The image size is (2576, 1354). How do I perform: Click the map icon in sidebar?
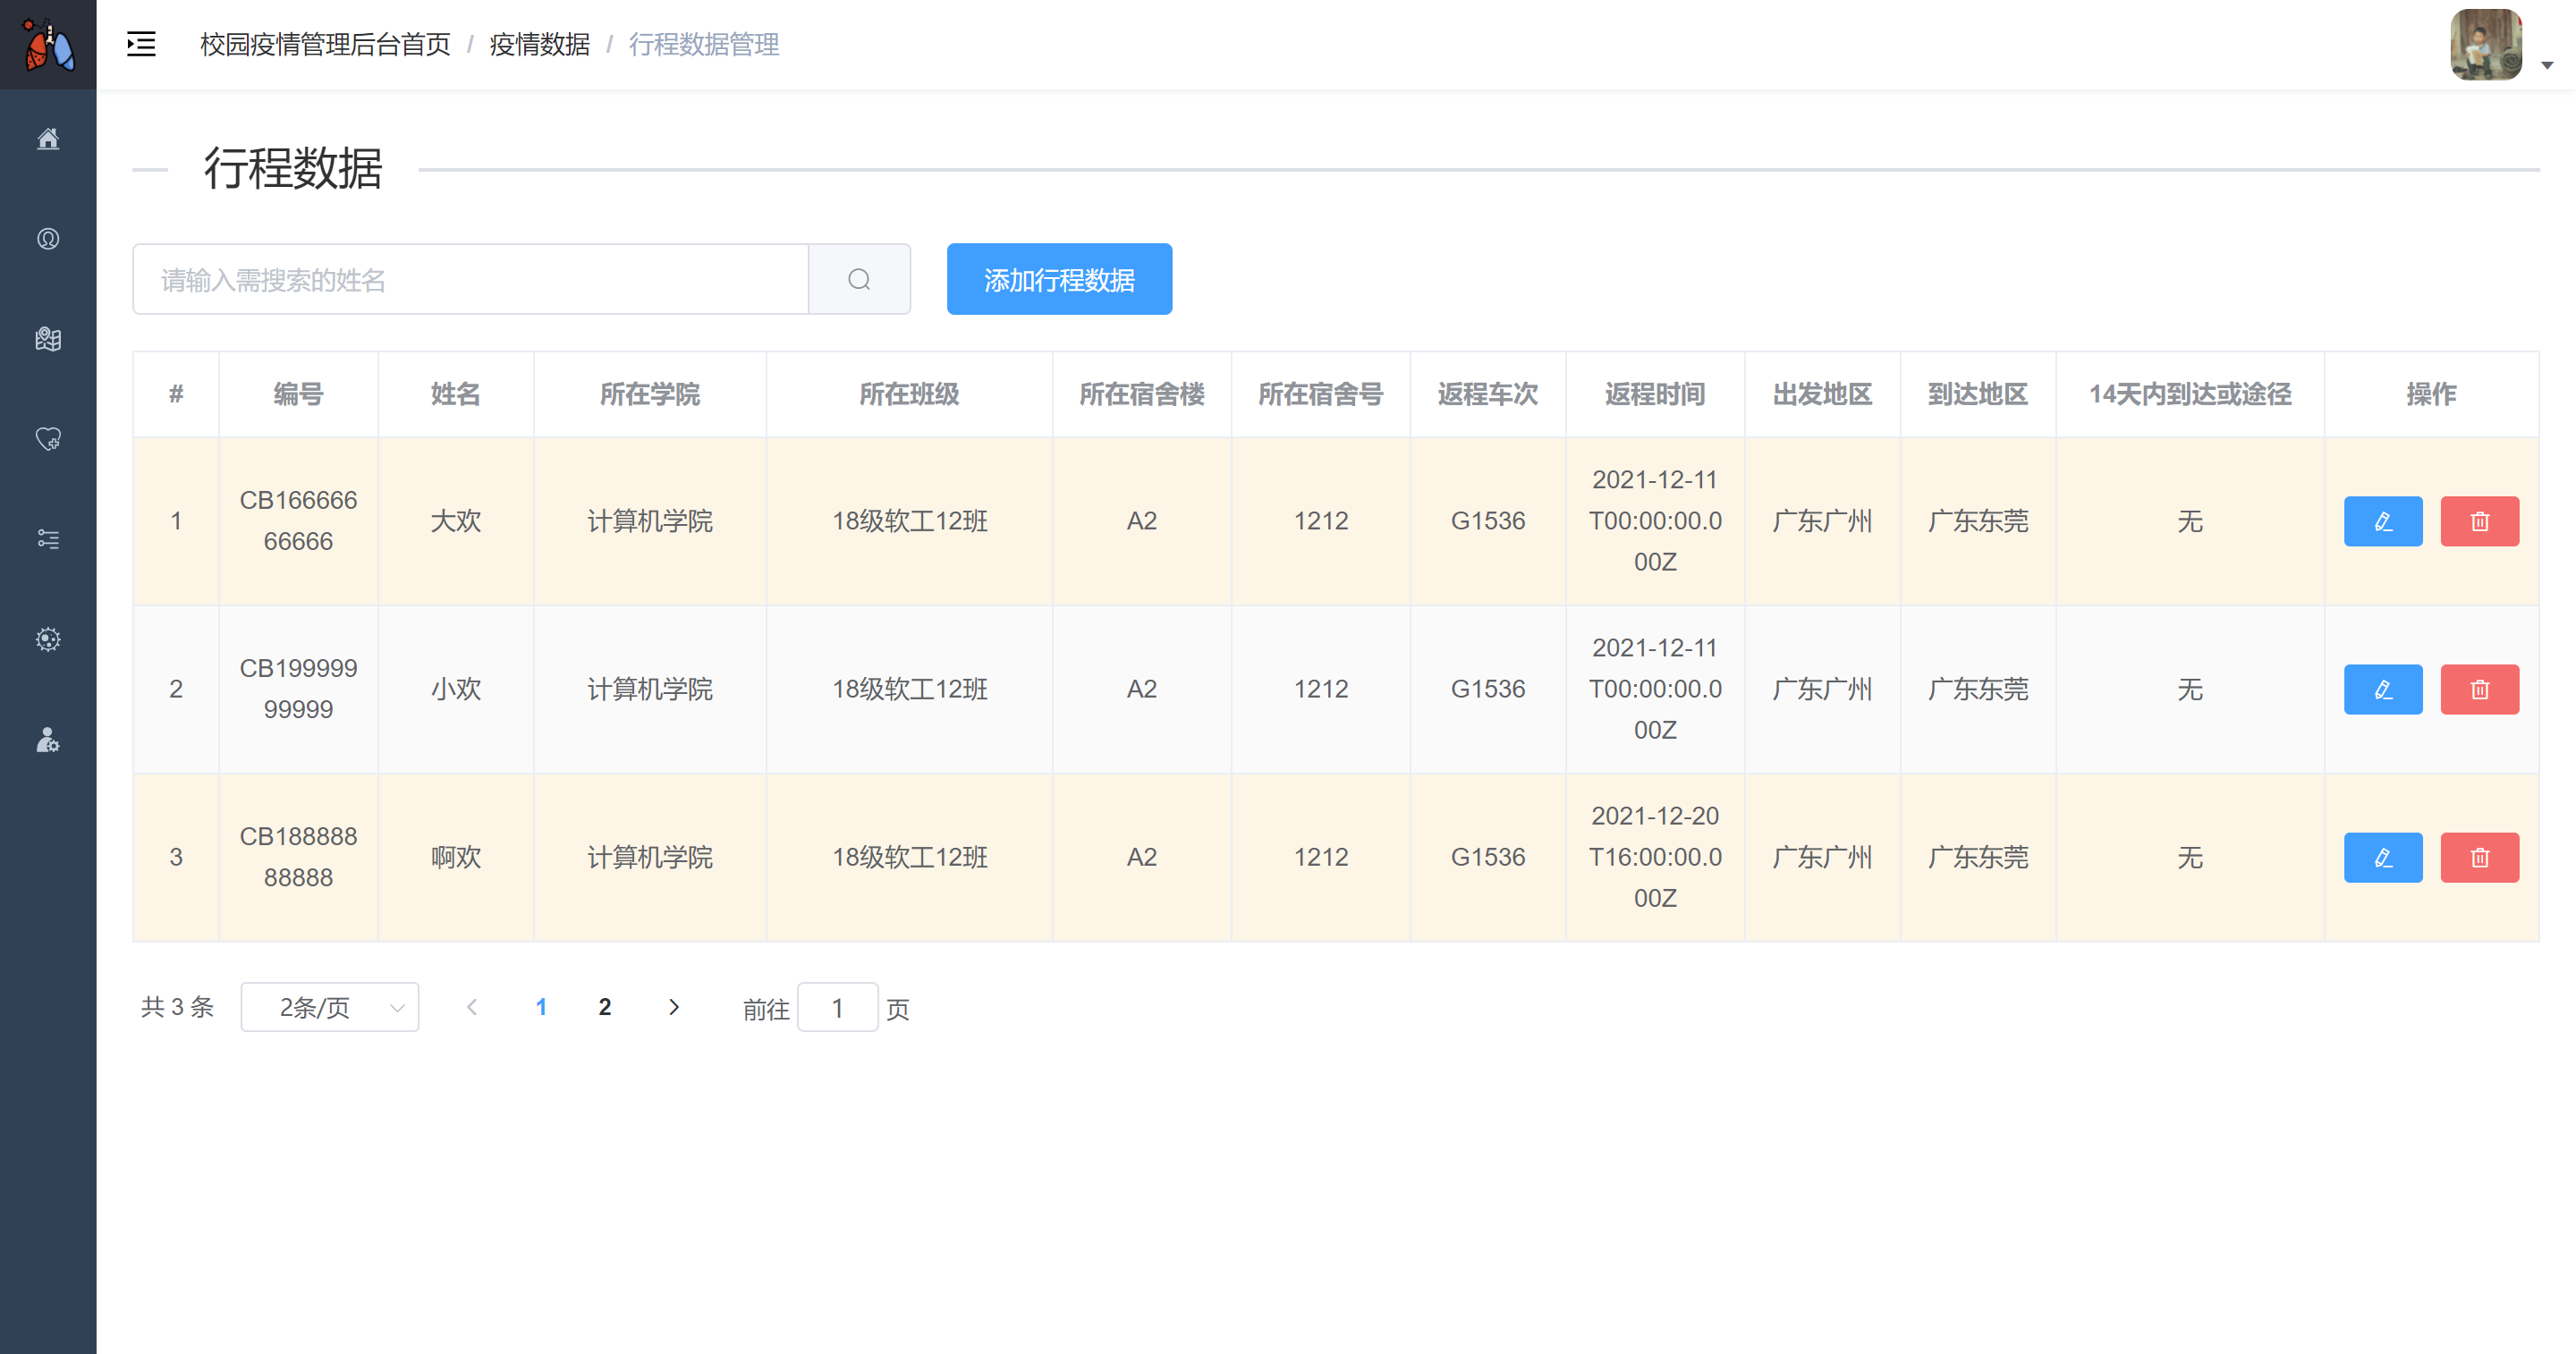coord(48,339)
